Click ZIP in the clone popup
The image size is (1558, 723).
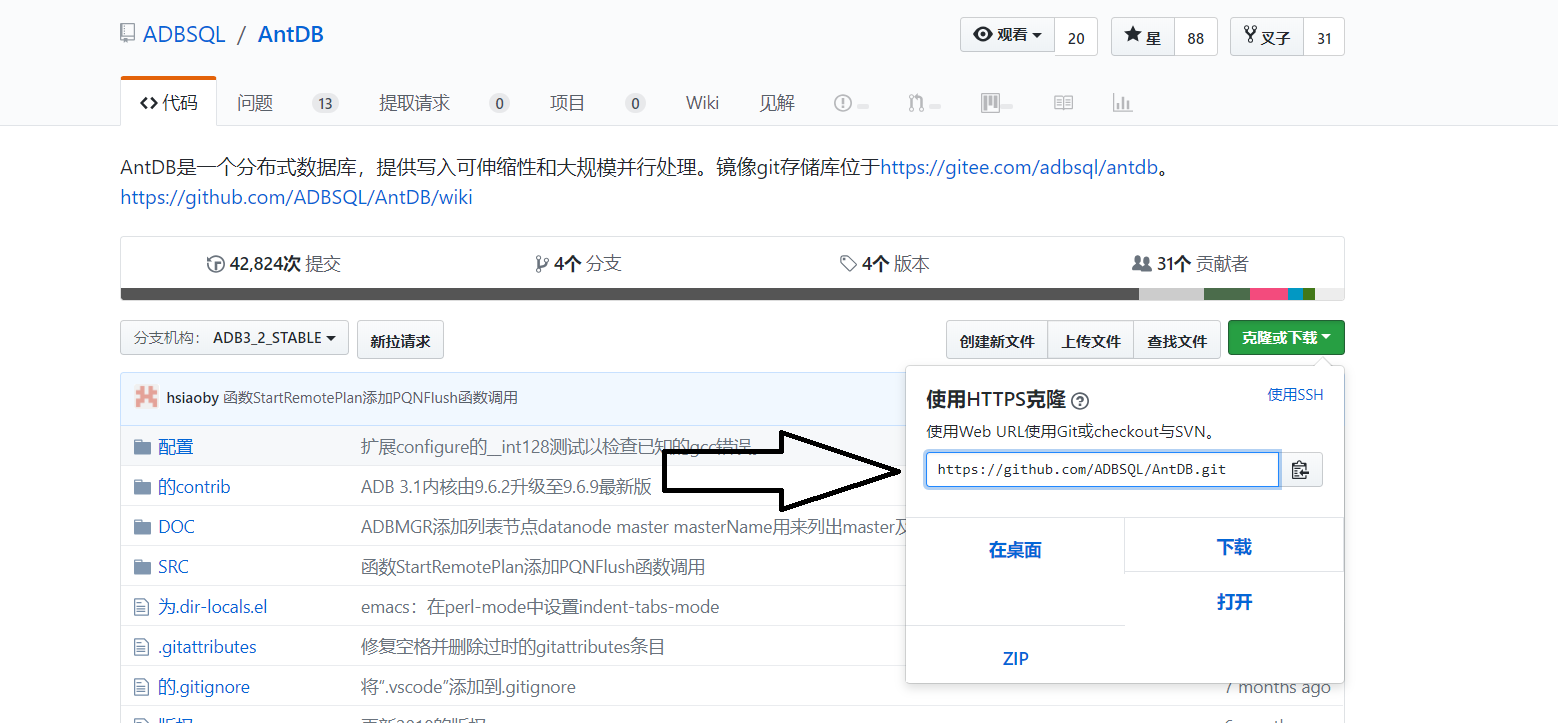[x=1015, y=658]
